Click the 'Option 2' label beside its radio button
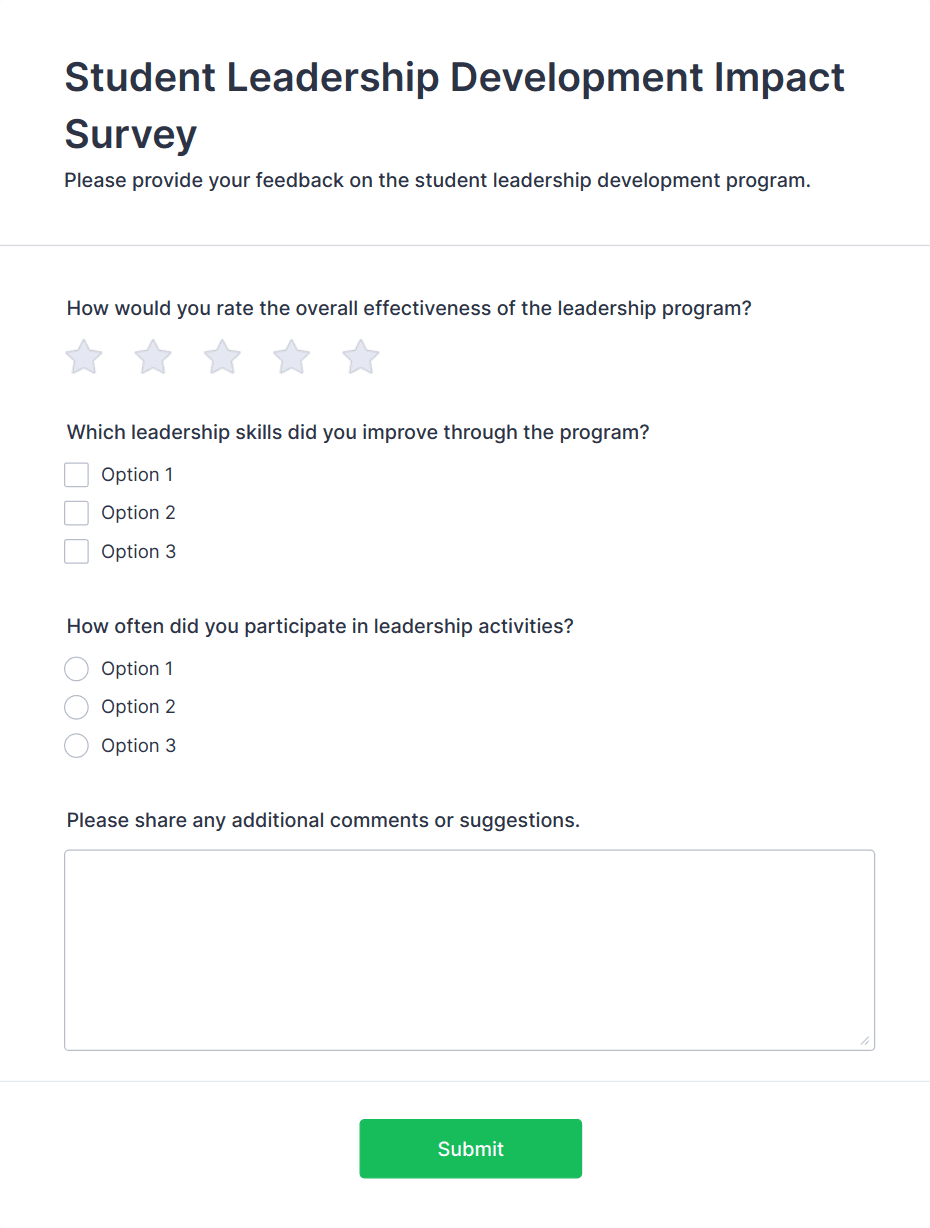Viewport: 930px width, 1228px height. 137,707
